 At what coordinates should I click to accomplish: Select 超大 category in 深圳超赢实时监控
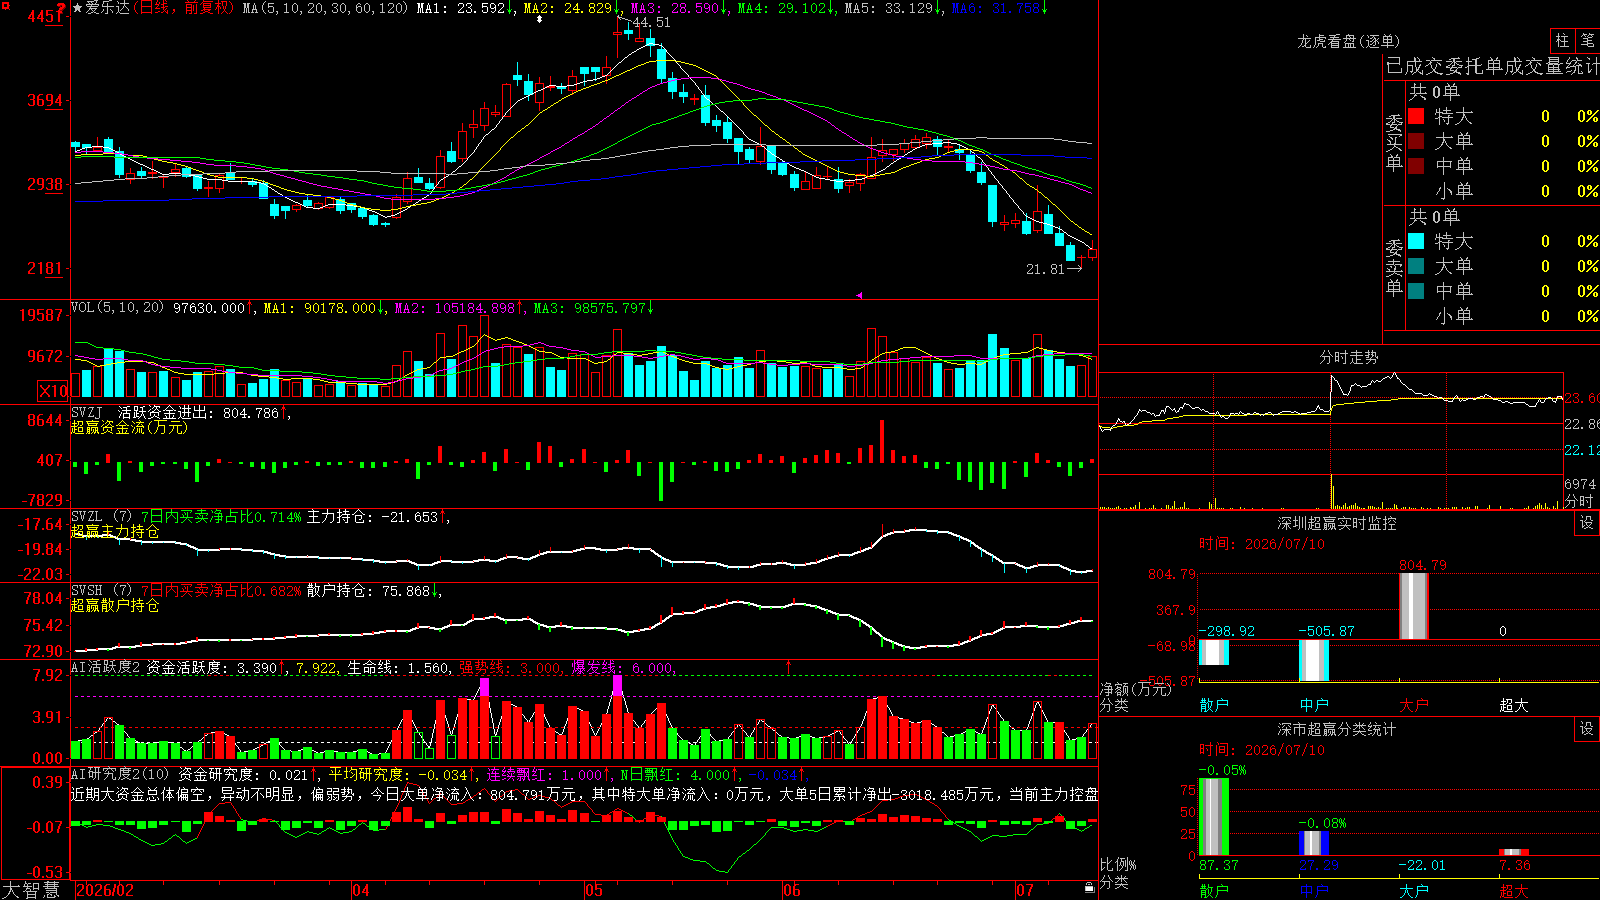click(1514, 705)
